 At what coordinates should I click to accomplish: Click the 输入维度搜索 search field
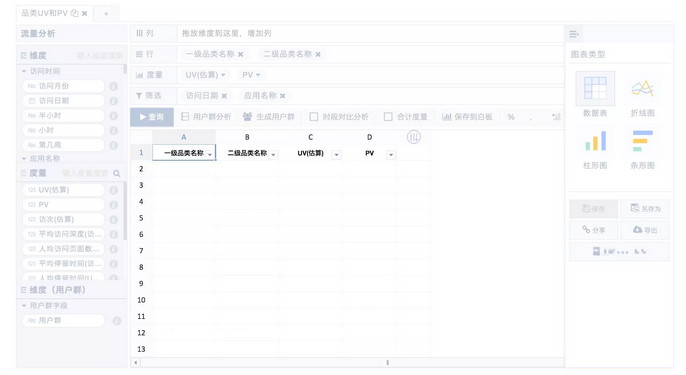click(x=100, y=56)
